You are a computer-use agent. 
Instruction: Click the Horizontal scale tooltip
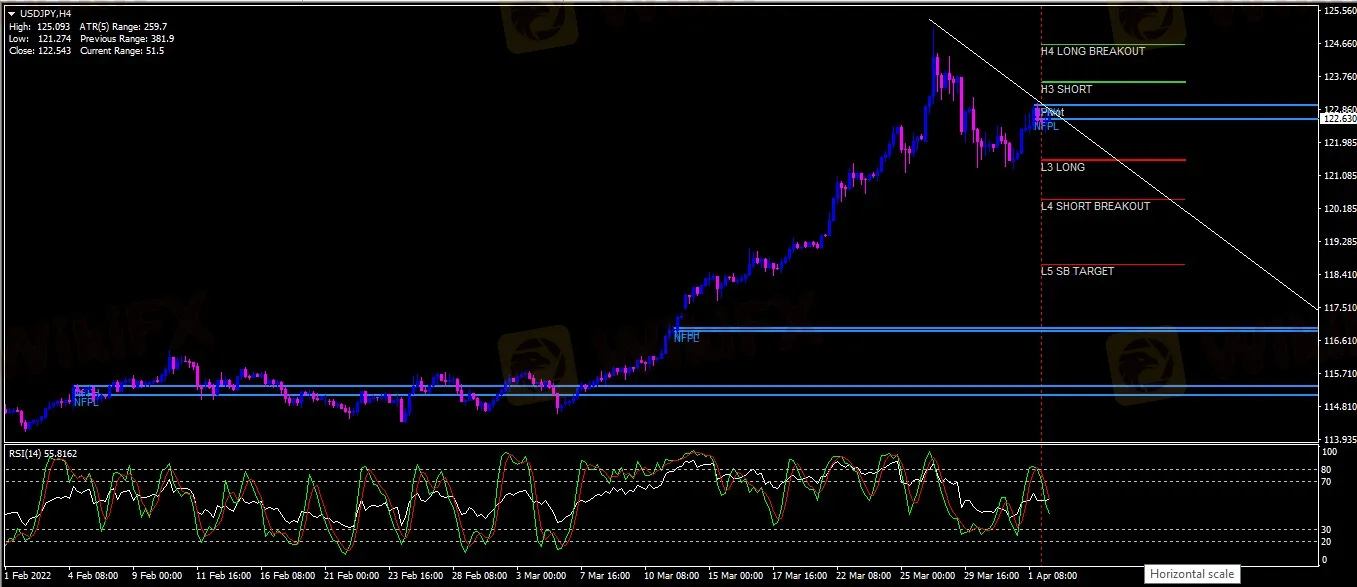[1192, 574]
